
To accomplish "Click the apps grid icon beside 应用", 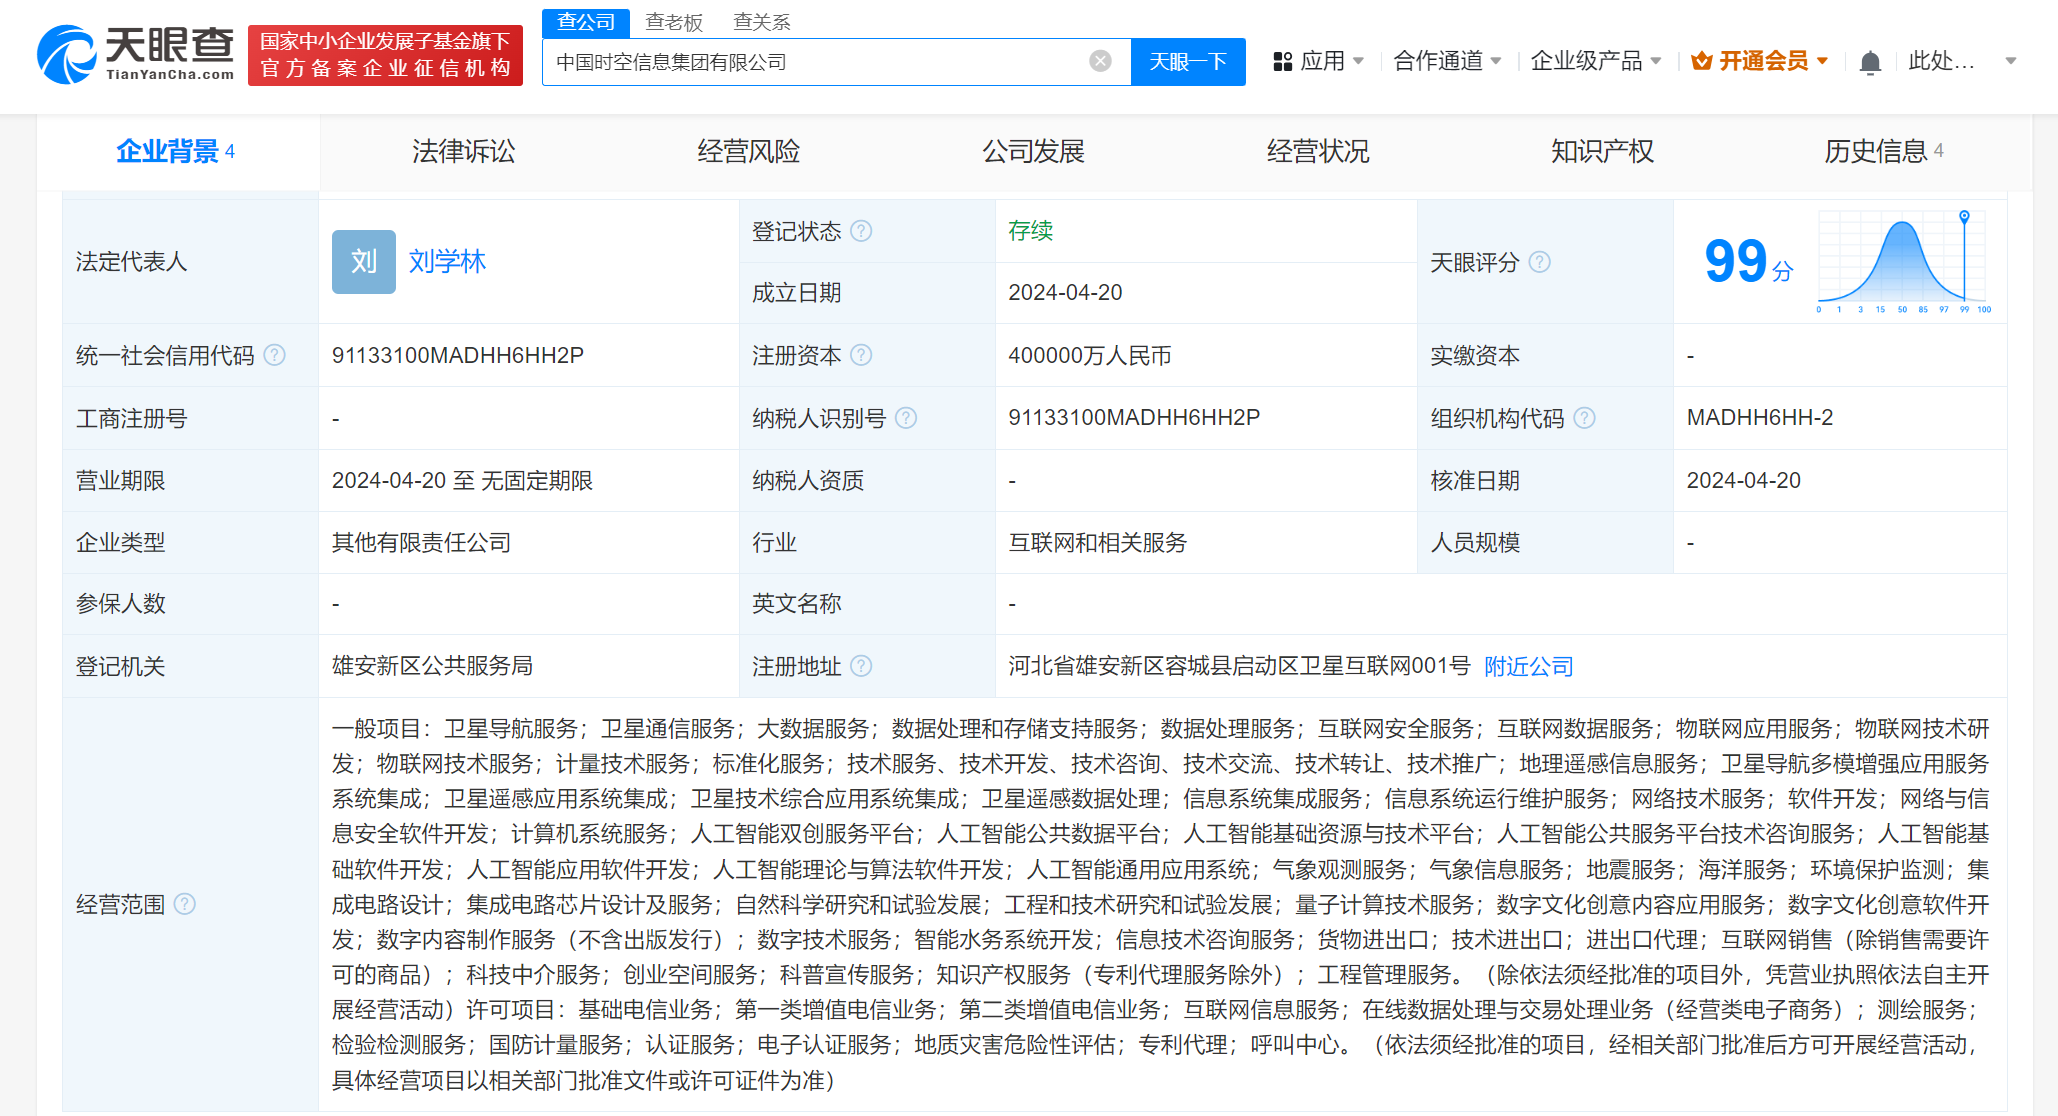I will 1283,60.
